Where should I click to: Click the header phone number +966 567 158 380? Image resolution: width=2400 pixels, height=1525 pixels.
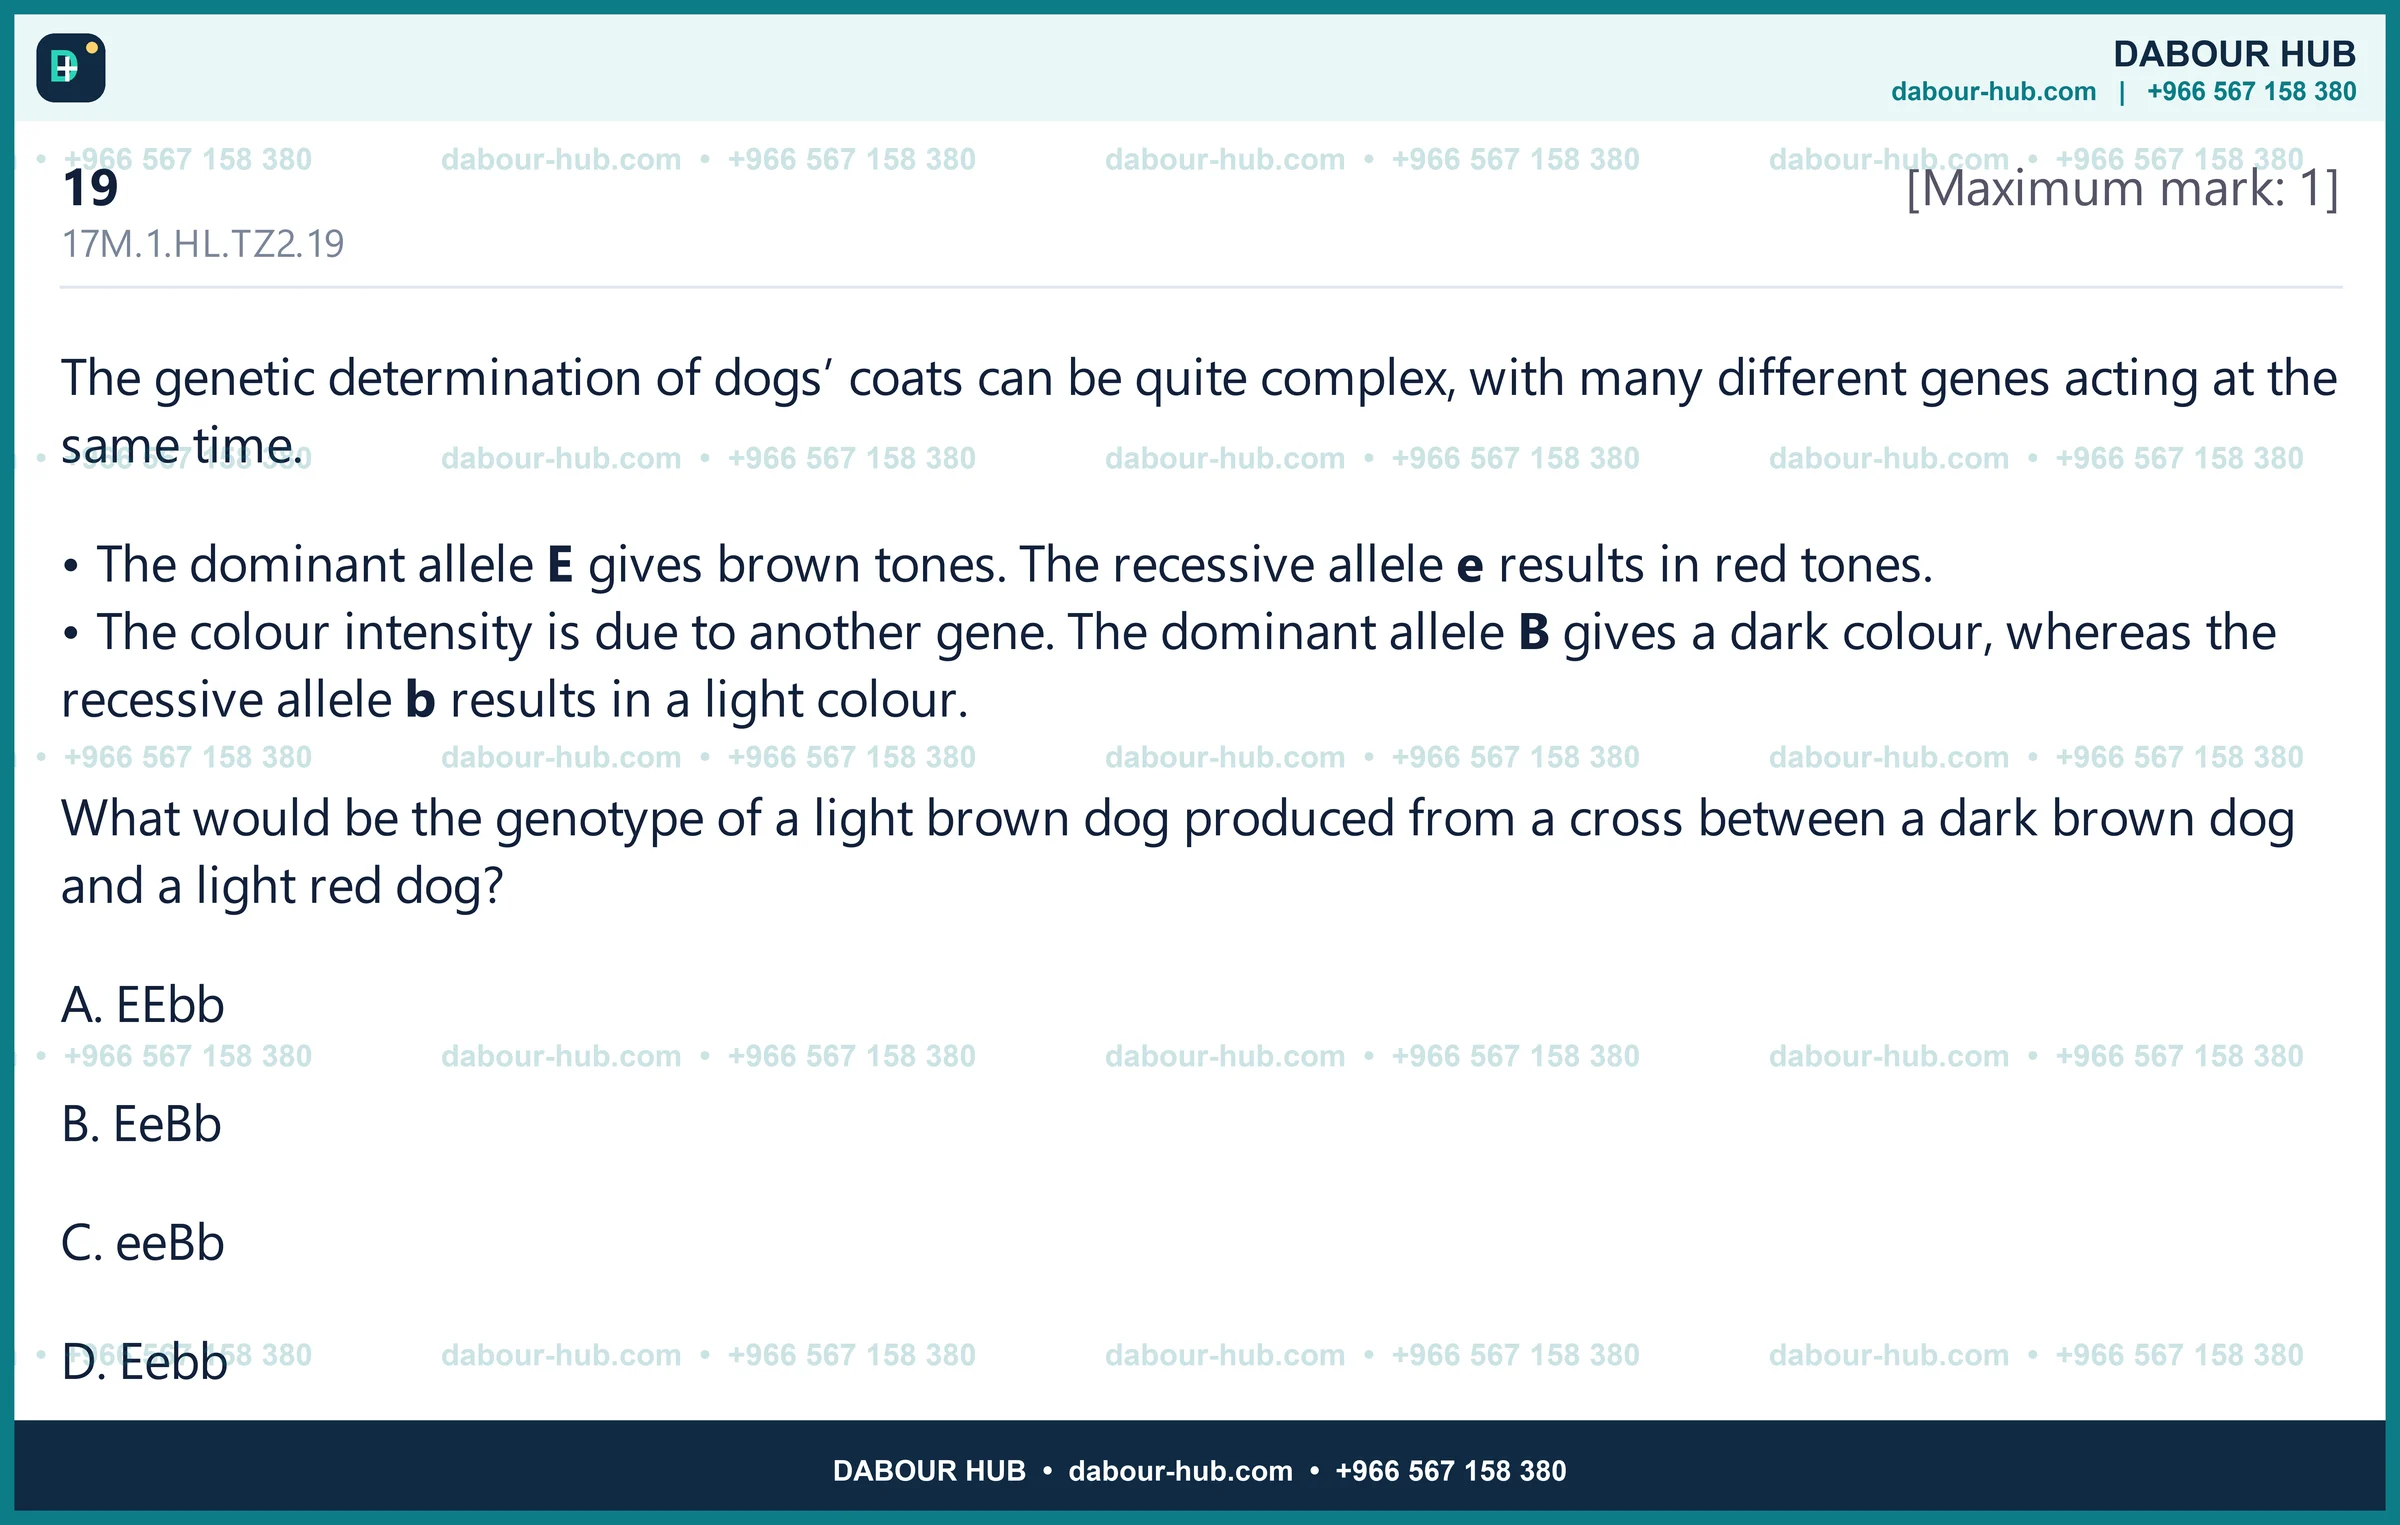(2251, 92)
